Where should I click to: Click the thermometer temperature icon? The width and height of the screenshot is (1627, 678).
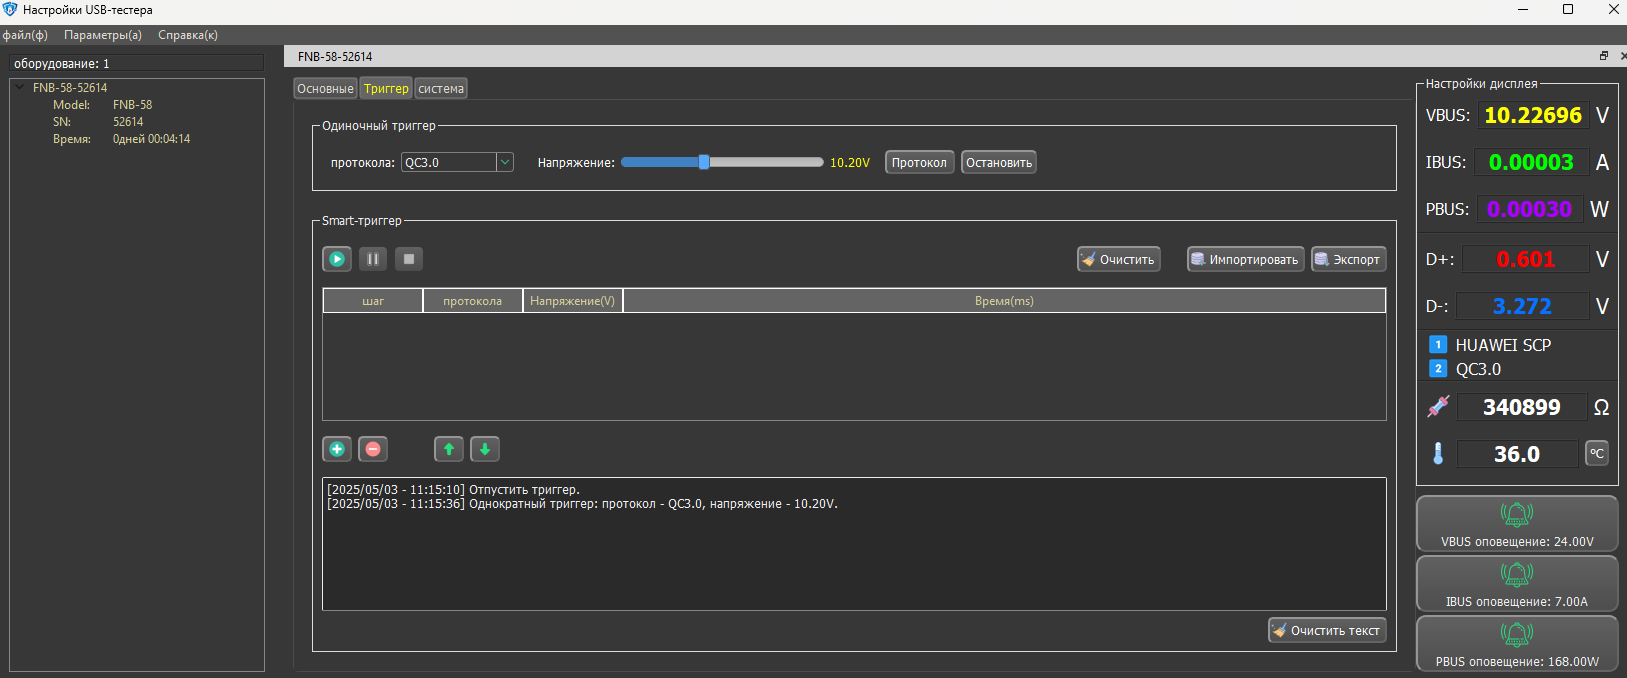1438,454
